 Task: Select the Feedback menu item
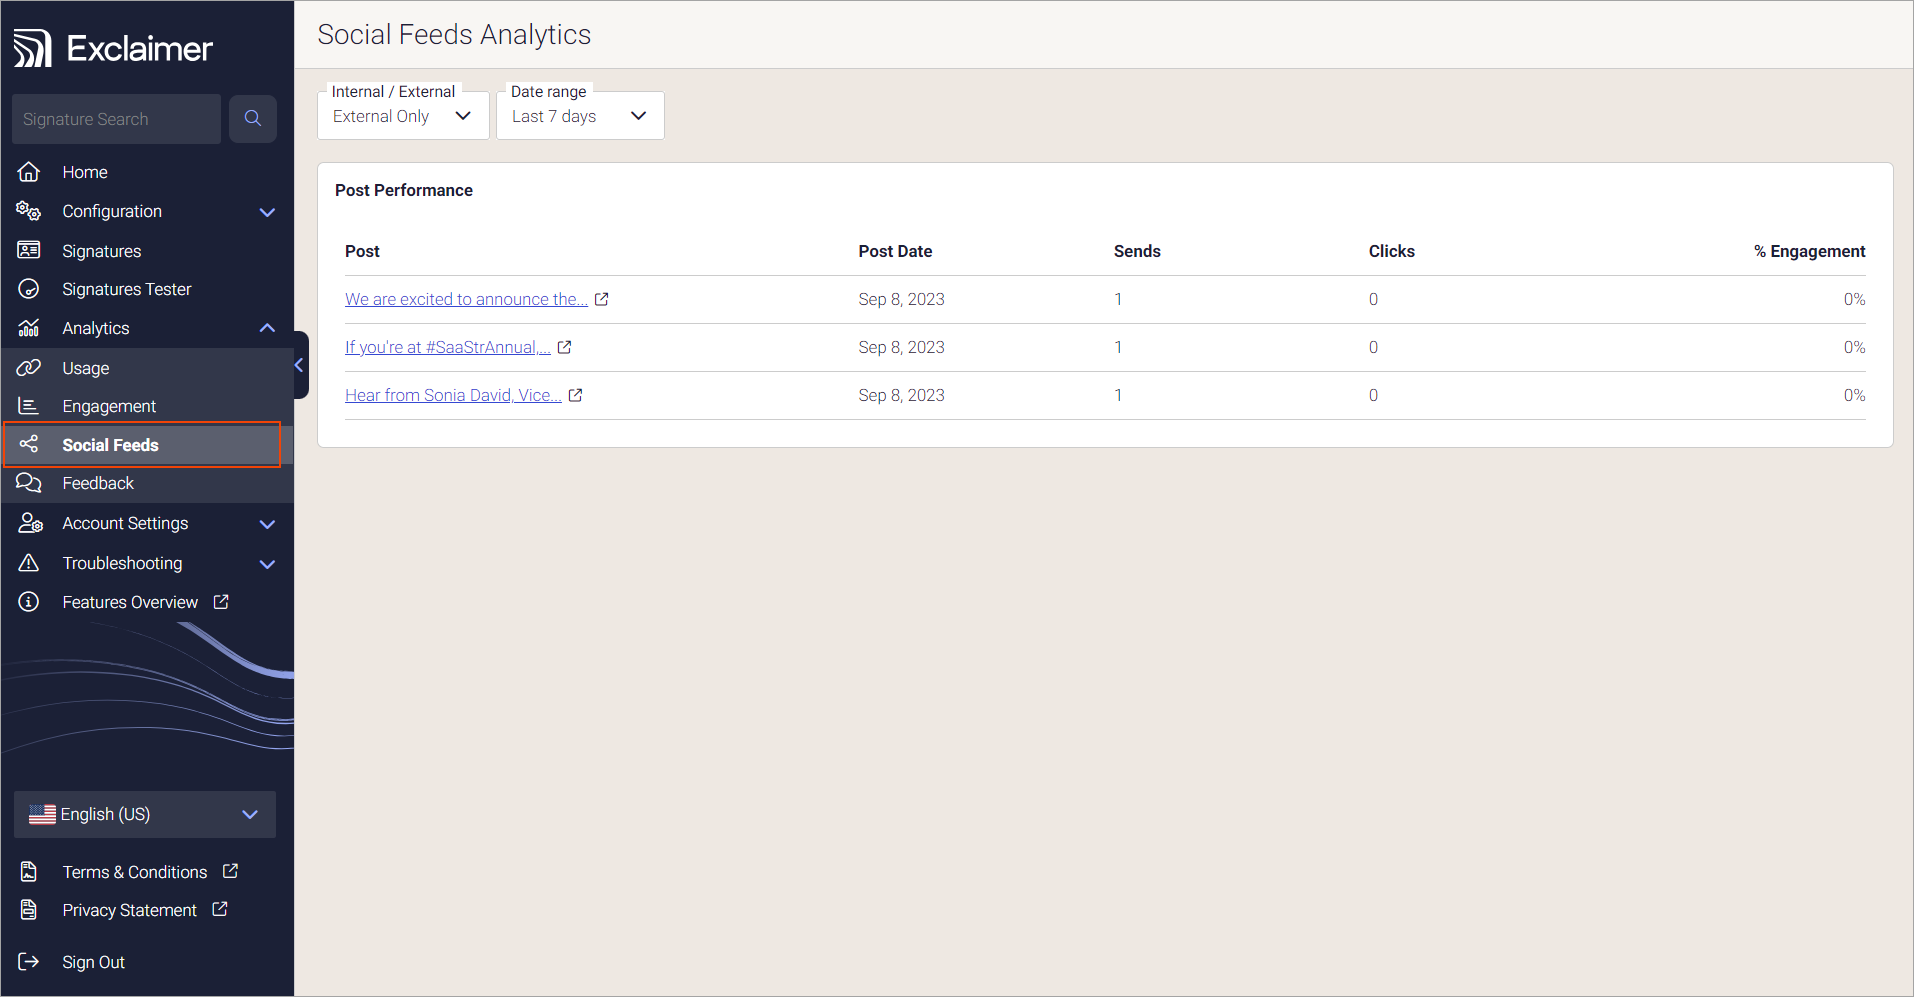pos(99,482)
